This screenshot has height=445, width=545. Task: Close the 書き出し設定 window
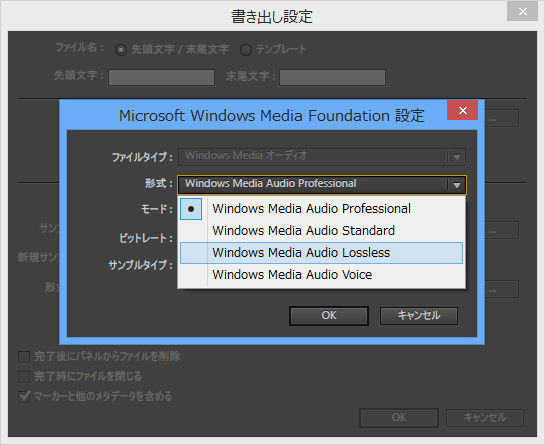pyautogui.click(x=522, y=12)
